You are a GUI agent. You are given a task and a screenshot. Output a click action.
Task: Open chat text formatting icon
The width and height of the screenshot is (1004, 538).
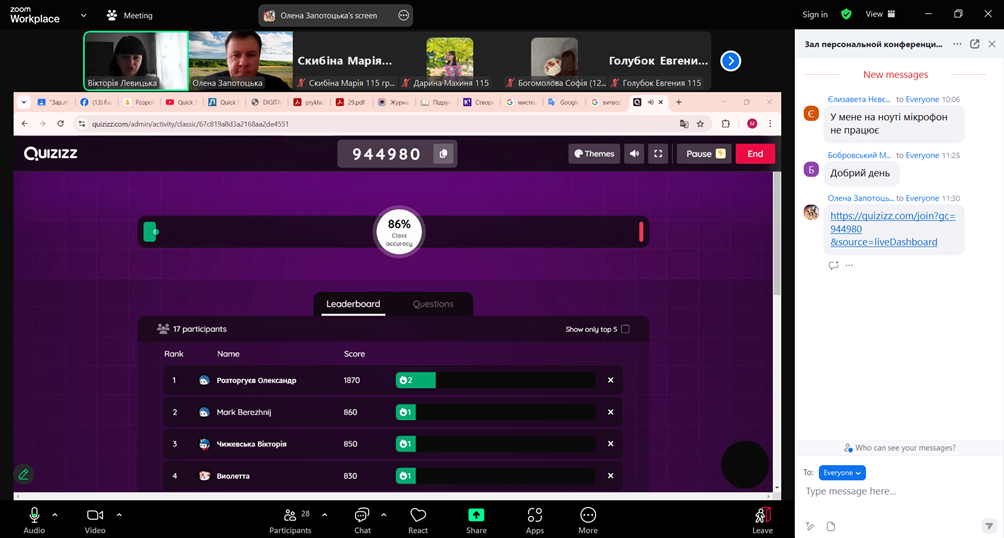[x=810, y=526]
